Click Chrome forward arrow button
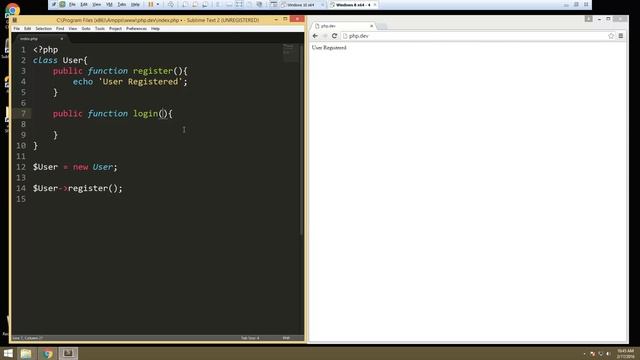640x360 pixels. tap(325, 36)
